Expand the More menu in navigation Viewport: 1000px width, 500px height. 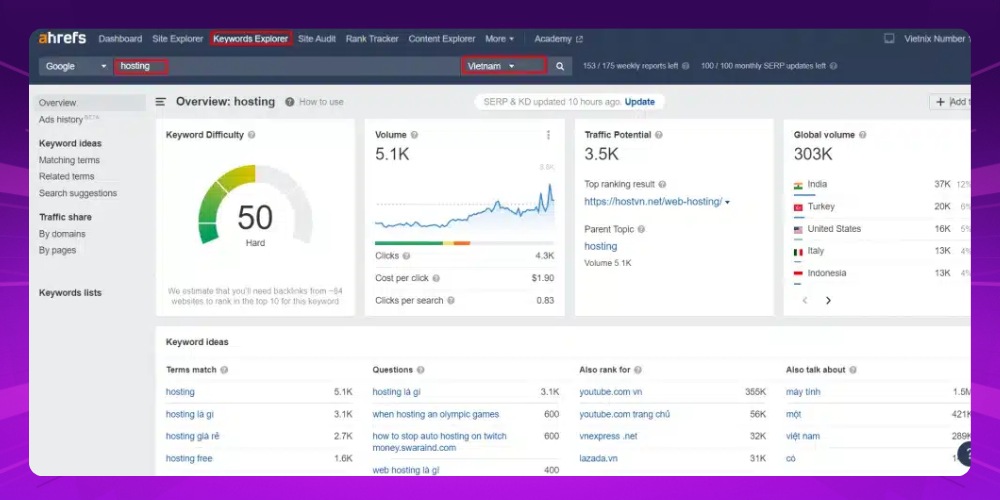coord(499,39)
